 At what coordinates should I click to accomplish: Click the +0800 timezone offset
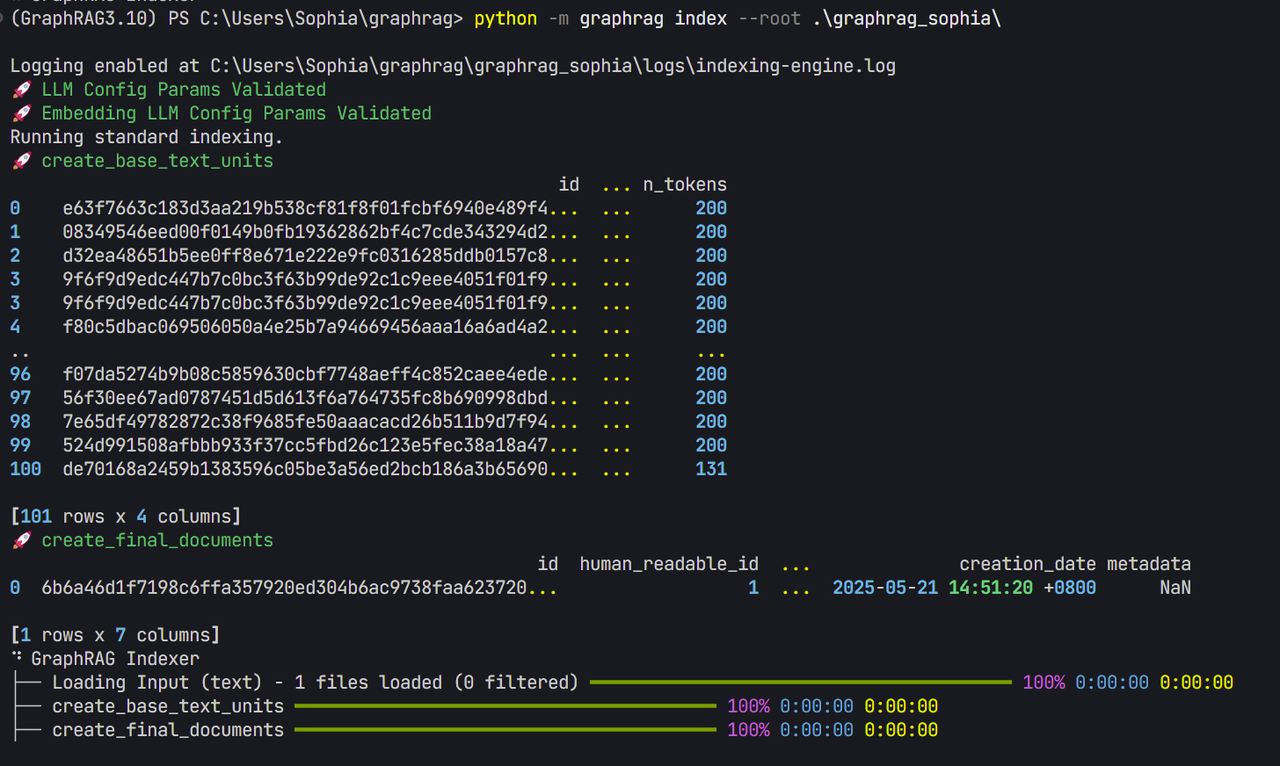(1069, 588)
